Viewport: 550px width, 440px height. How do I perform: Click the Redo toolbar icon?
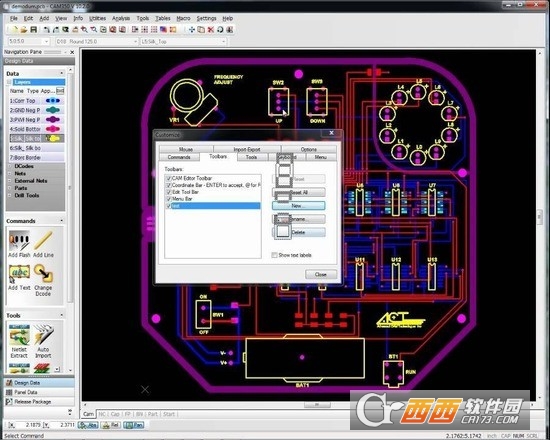(55, 30)
